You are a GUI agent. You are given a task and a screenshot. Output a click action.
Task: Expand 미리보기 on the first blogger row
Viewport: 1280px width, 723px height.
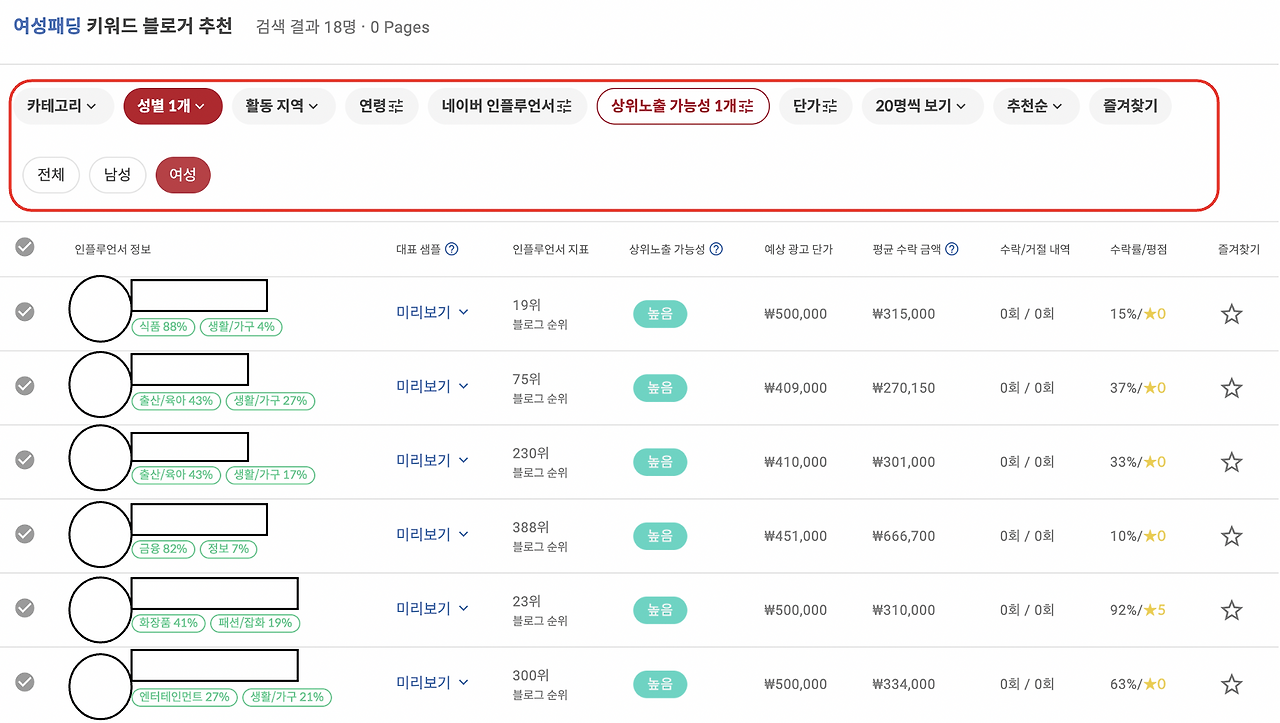click(430, 313)
